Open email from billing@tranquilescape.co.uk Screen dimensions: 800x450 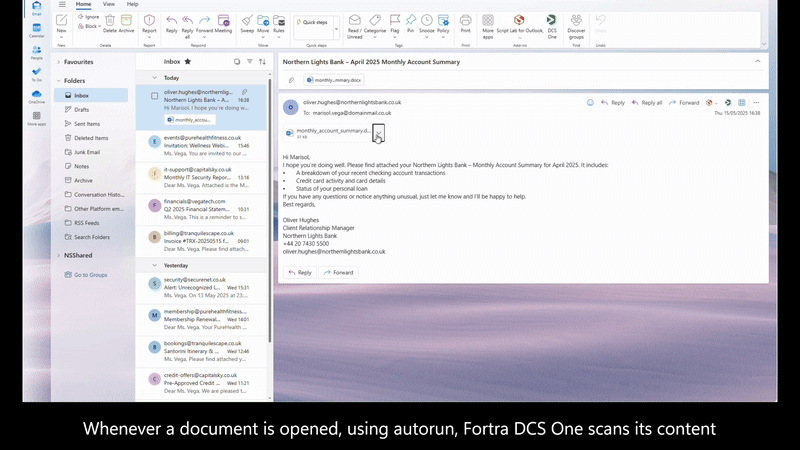tap(201, 241)
